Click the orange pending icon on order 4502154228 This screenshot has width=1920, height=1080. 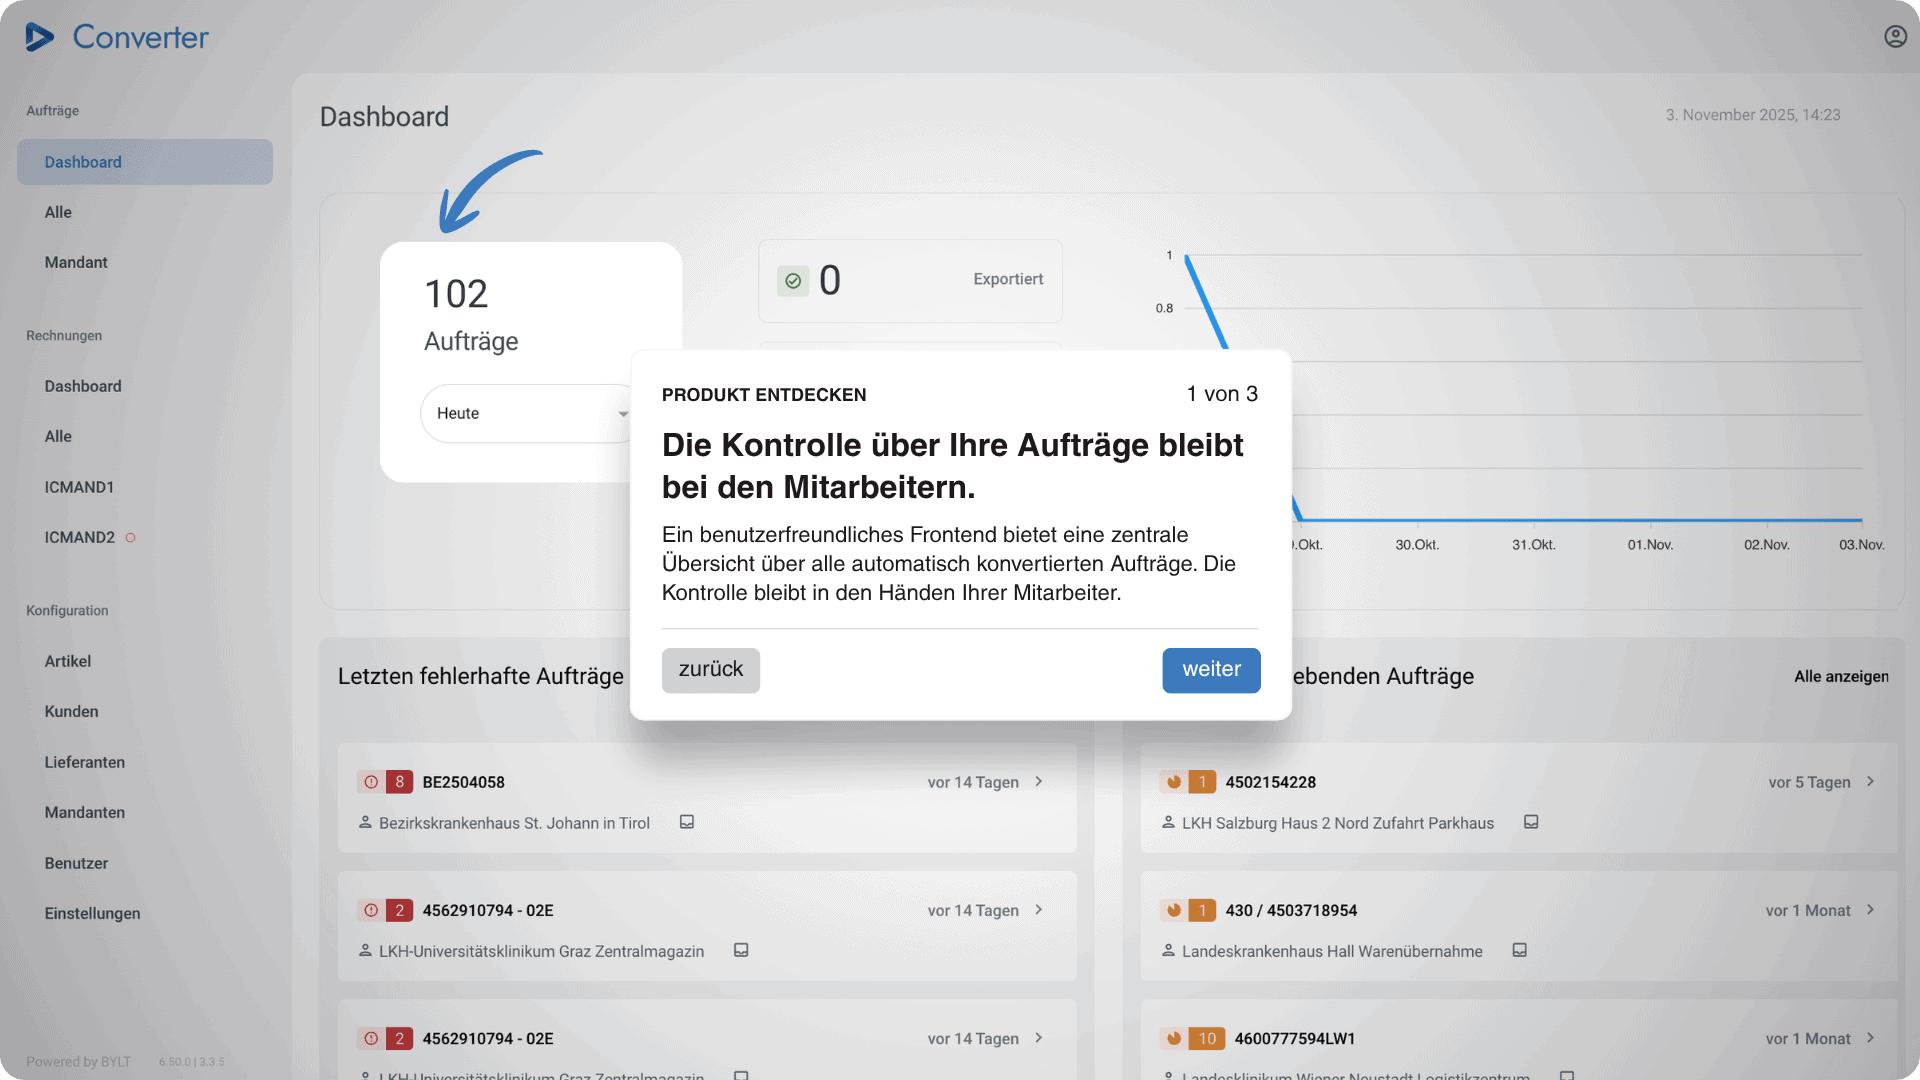coord(1174,782)
